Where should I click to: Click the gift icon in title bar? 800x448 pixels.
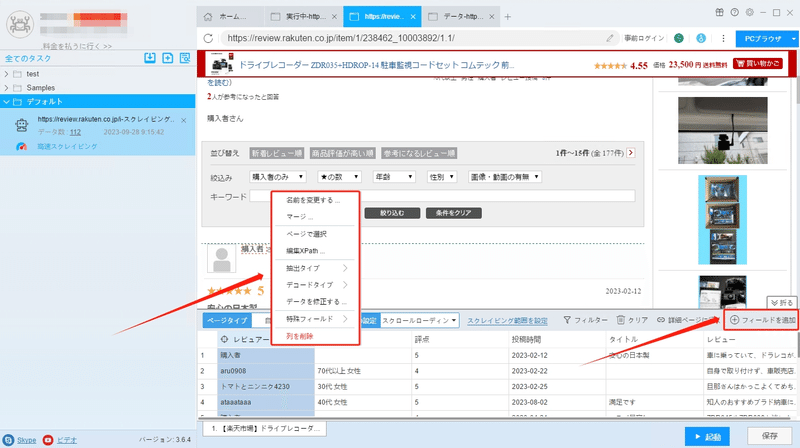(719, 13)
